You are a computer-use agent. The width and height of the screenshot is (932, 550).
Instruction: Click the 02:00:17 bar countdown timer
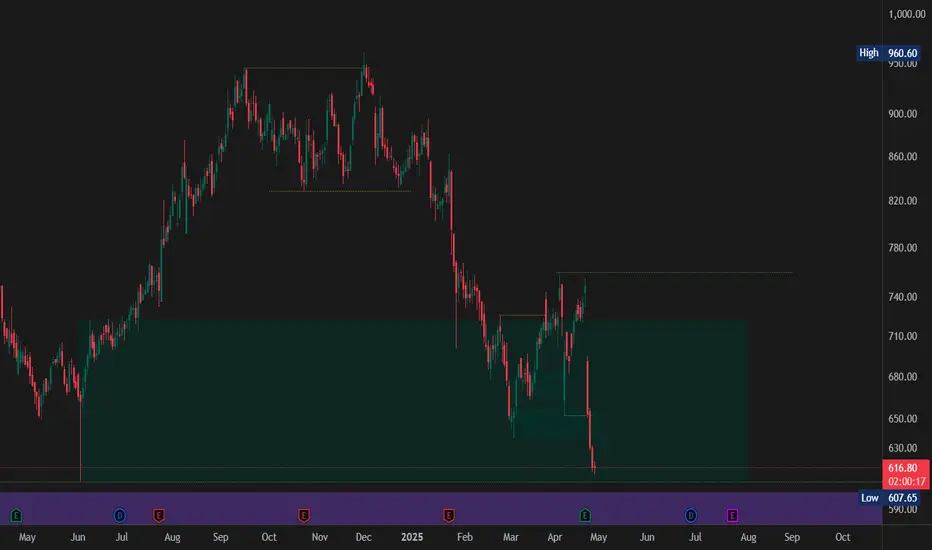coord(906,482)
